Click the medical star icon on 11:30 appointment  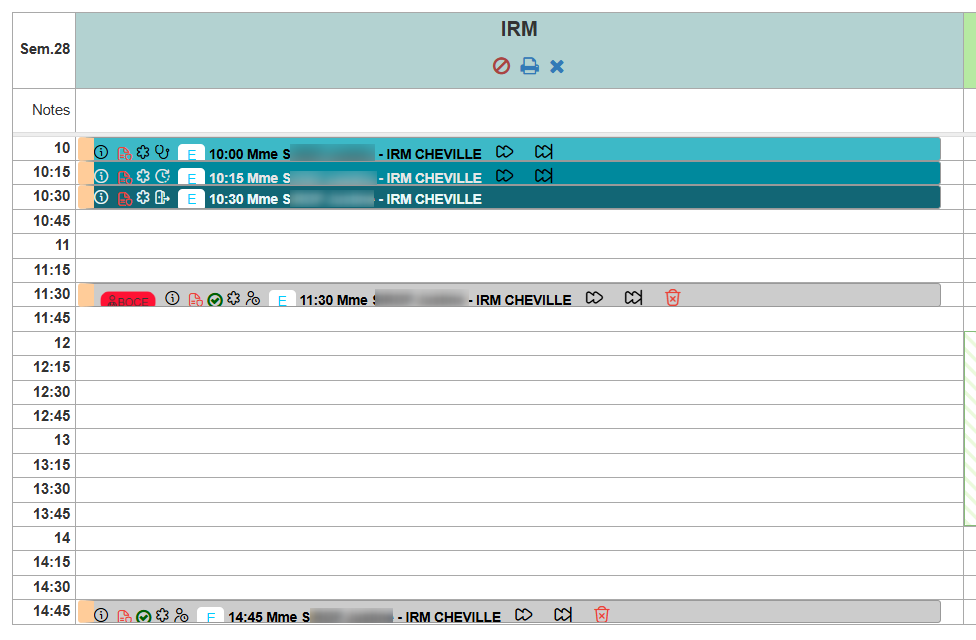[233, 298]
